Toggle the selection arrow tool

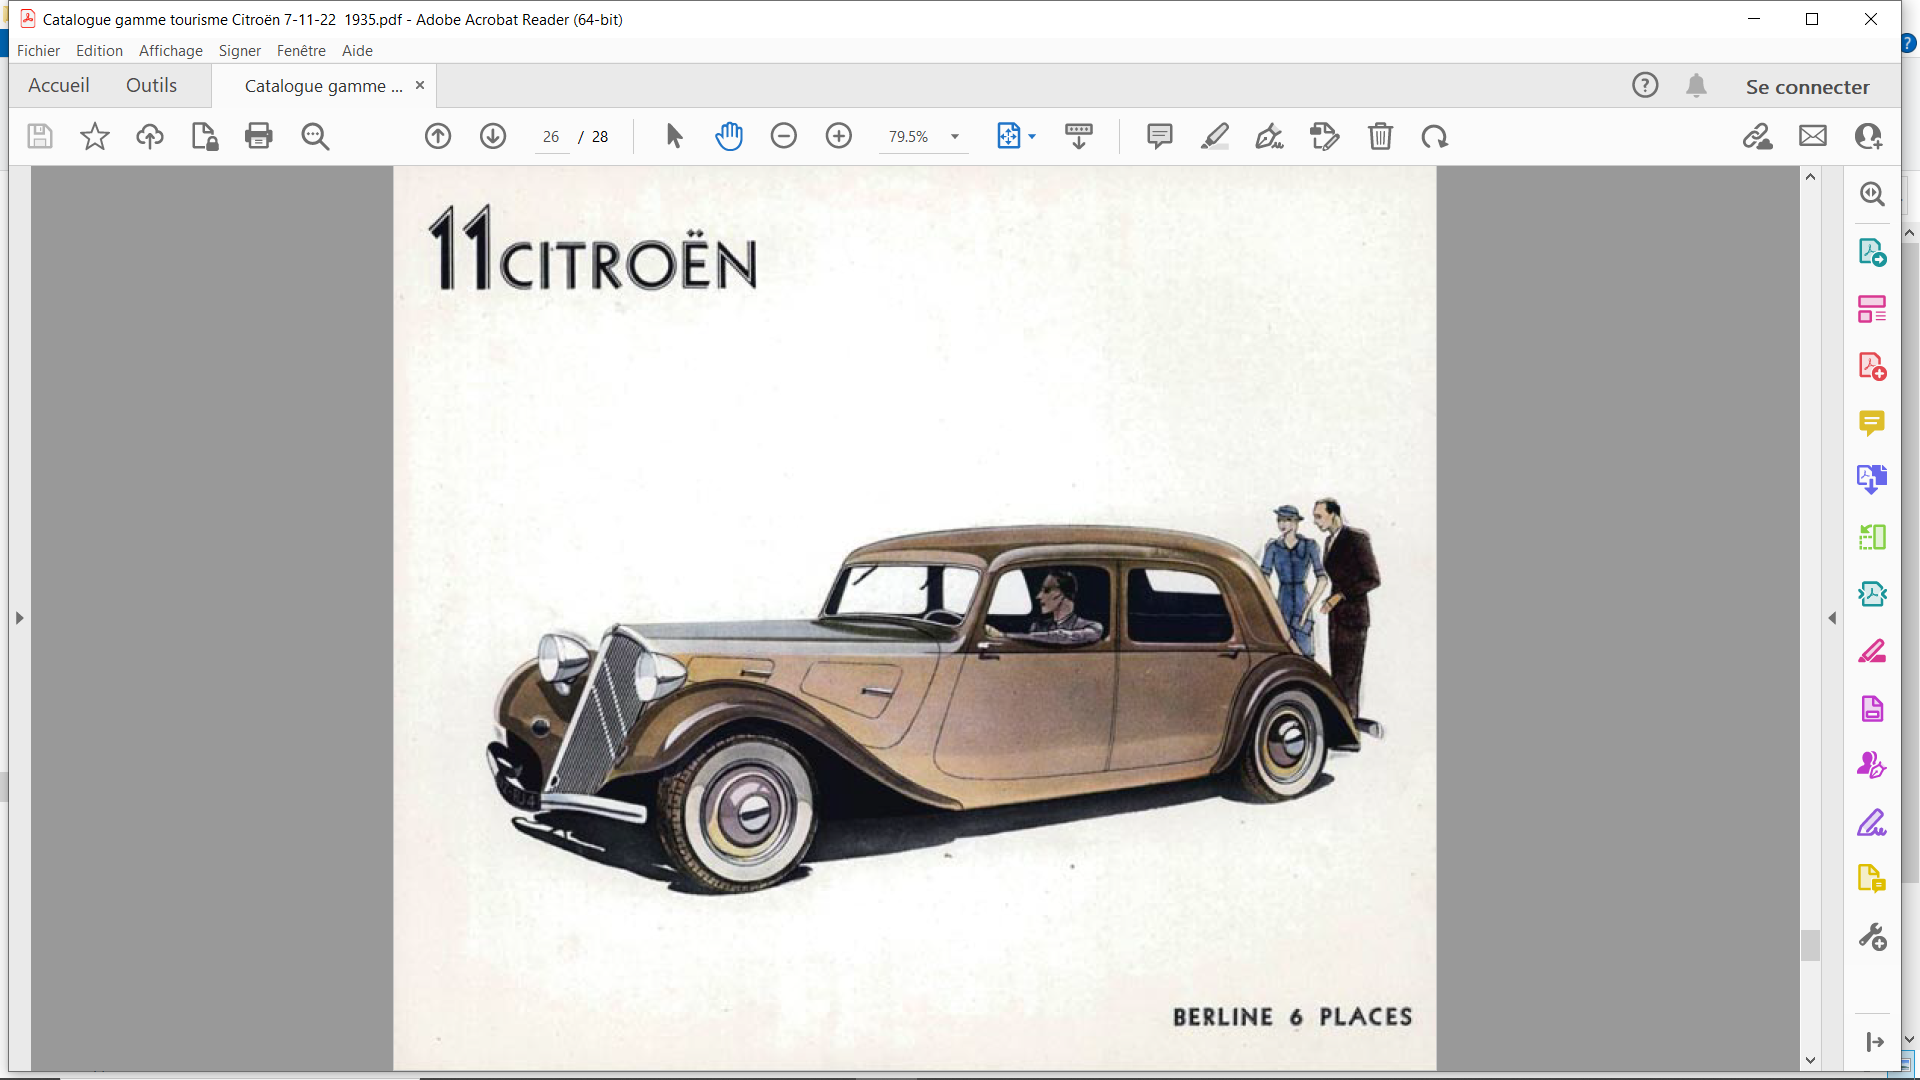[x=674, y=136]
